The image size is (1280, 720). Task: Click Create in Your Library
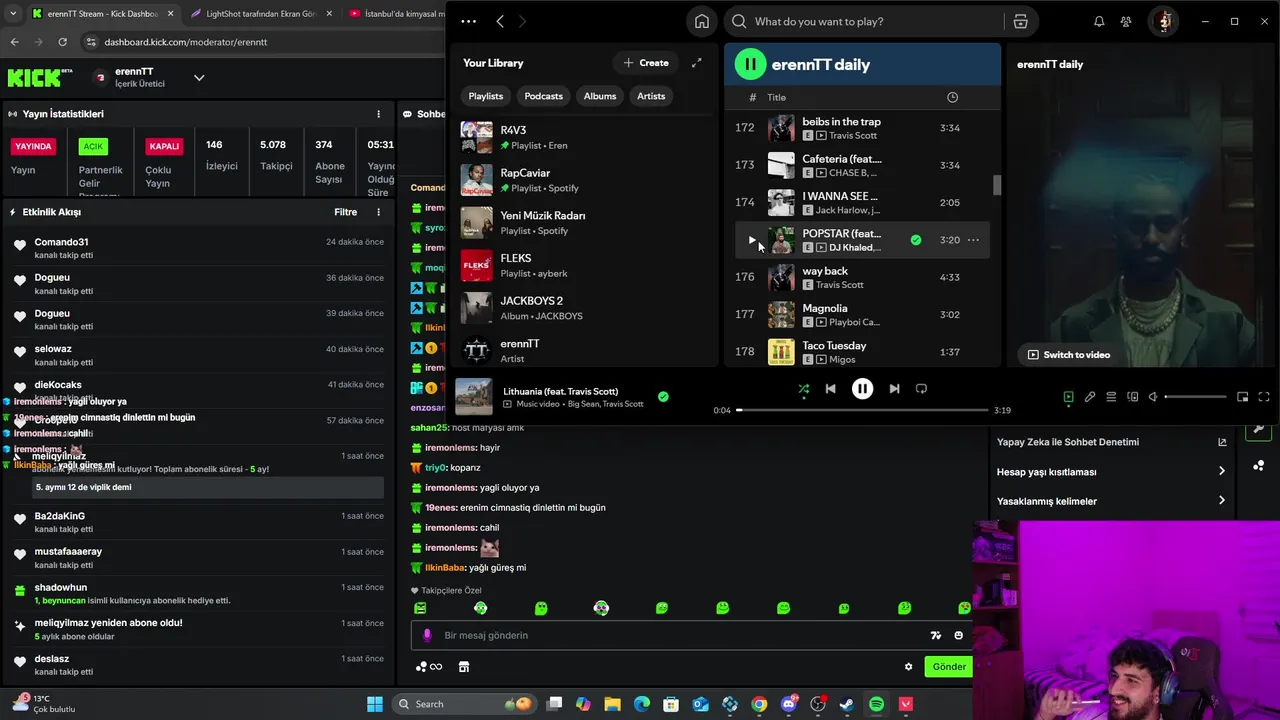click(645, 63)
